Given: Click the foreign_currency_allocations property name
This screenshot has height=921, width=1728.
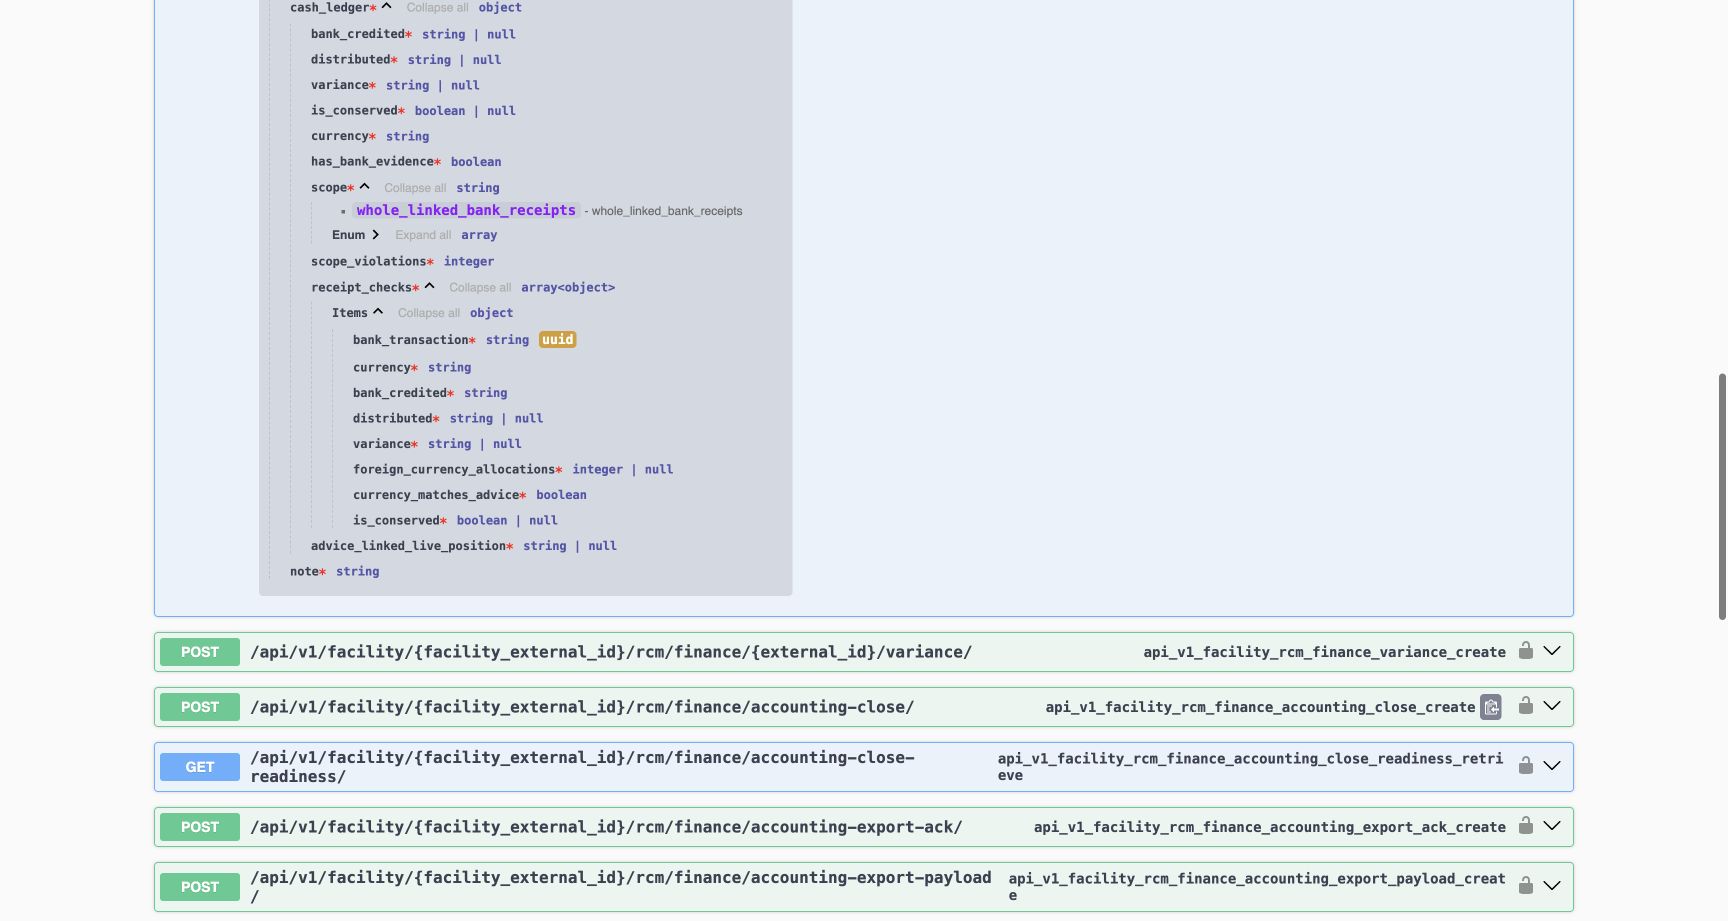Looking at the screenshot, I should [x=454, y=469].
